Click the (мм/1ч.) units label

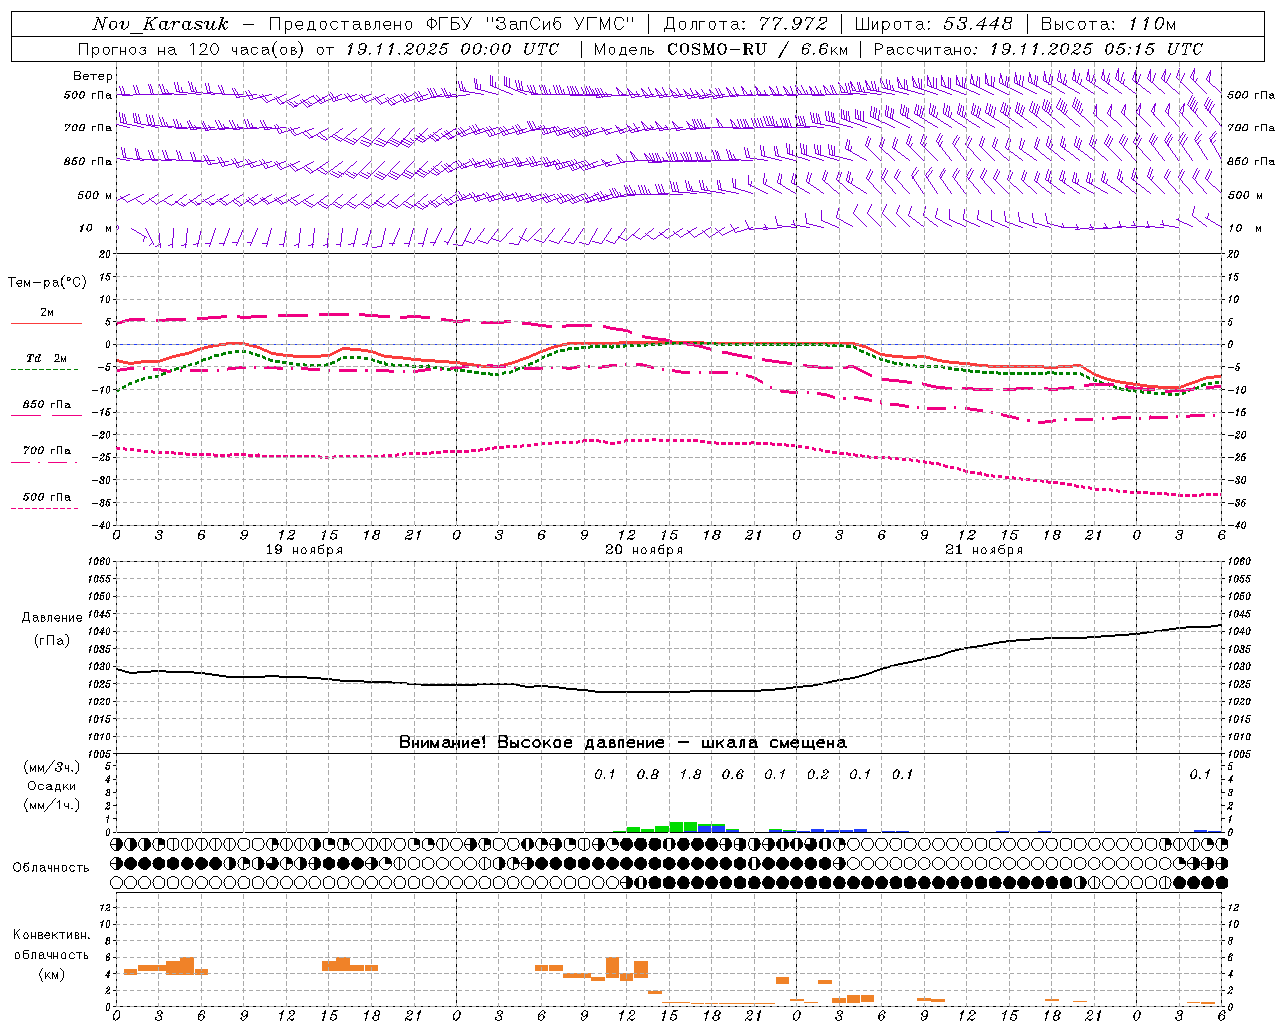(52, 805)
